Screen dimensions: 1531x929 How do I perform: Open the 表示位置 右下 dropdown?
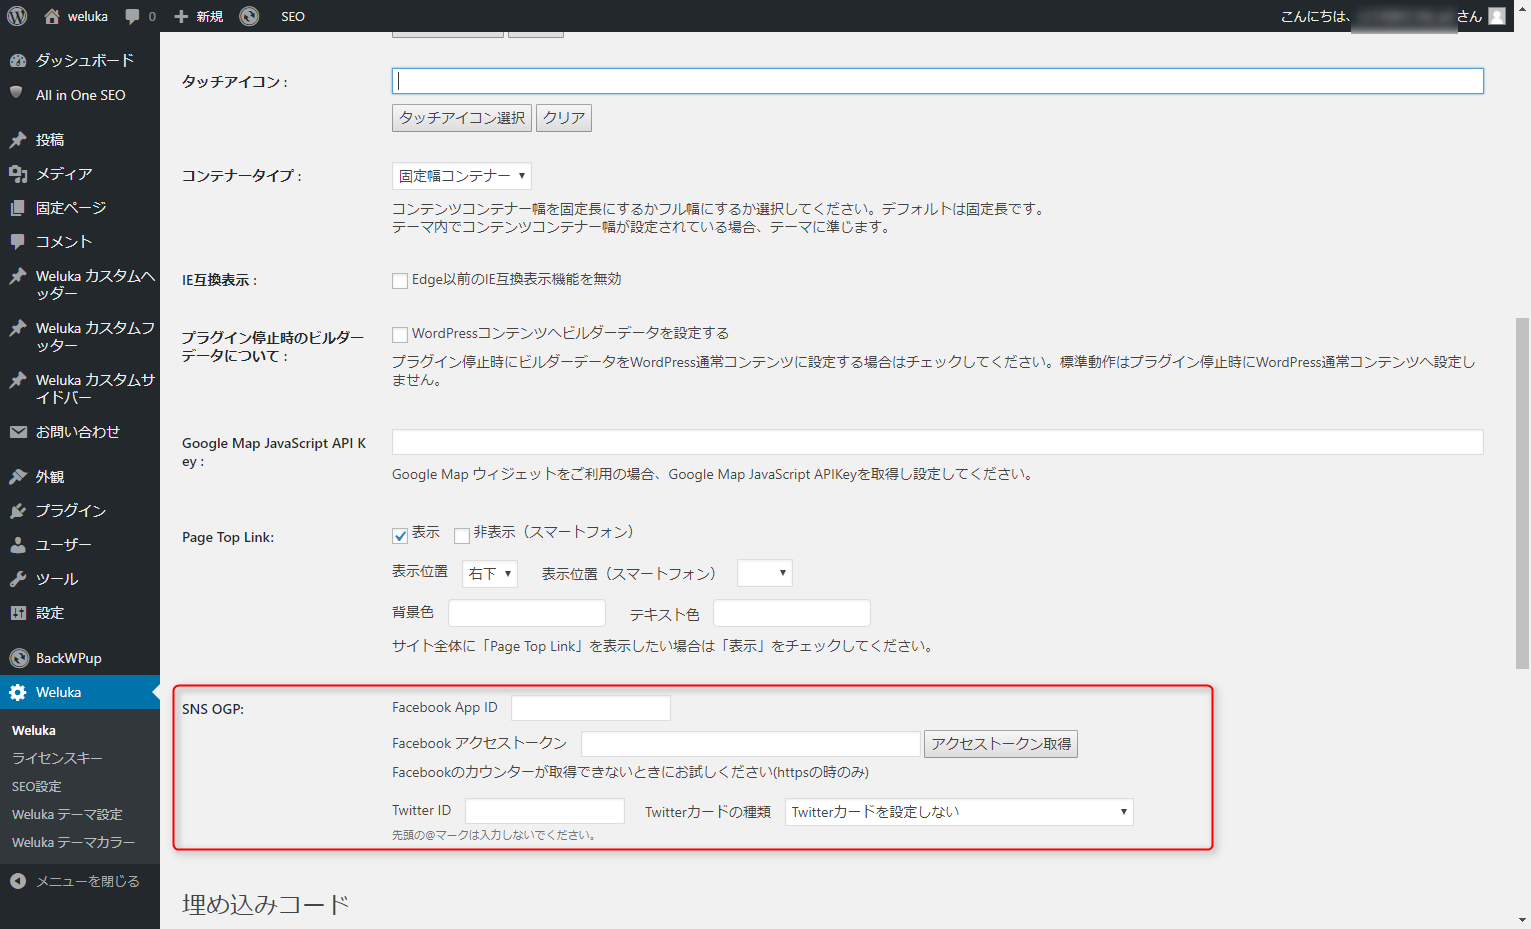[490, 573]
